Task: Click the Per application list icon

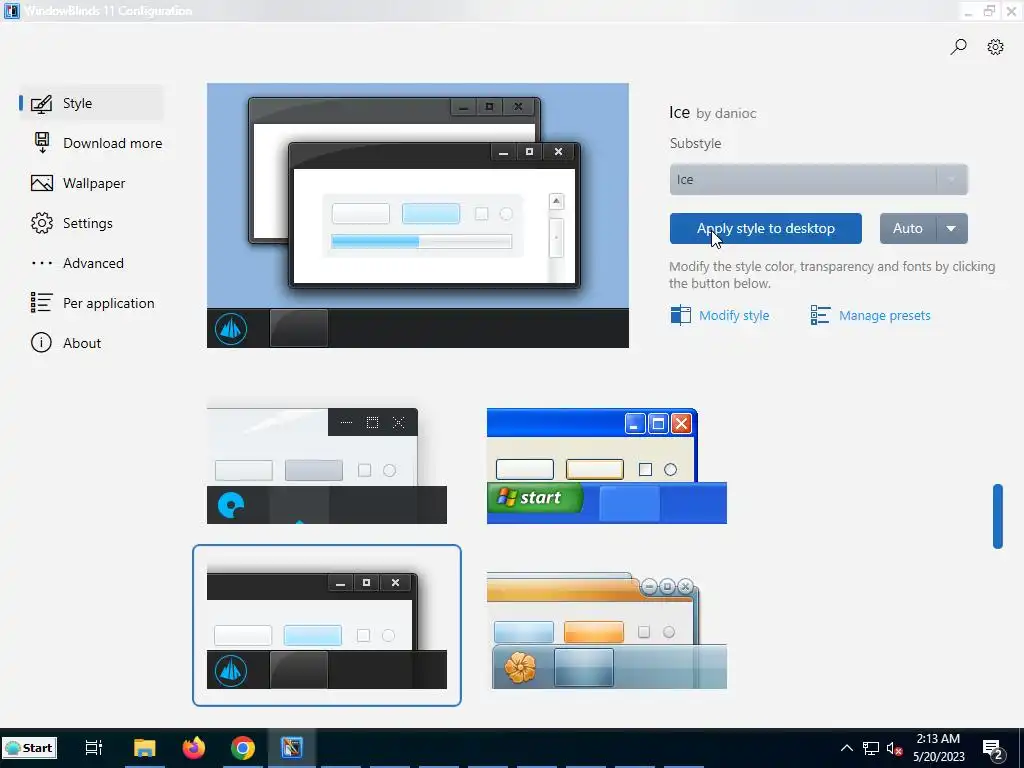Action: click(42, 303)
